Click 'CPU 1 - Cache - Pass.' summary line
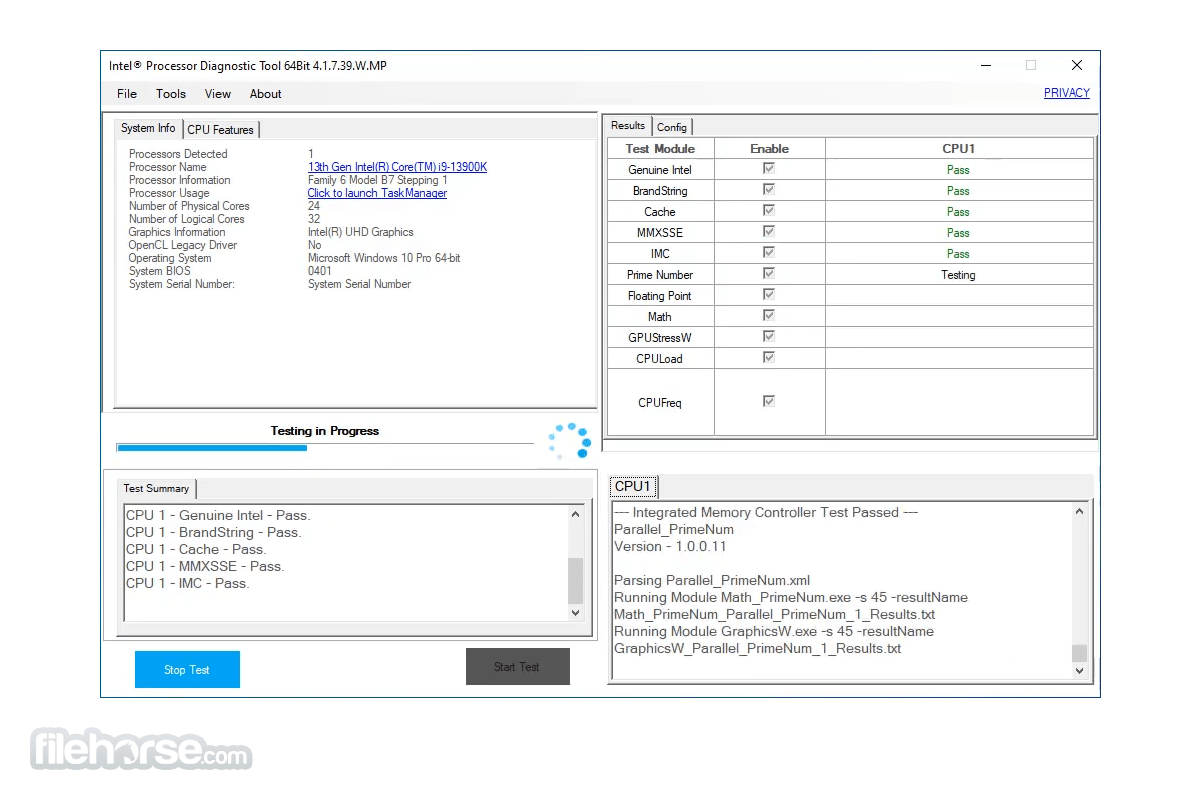Image resolution: width=1200 pixels, height=800 pixels. 196,549
